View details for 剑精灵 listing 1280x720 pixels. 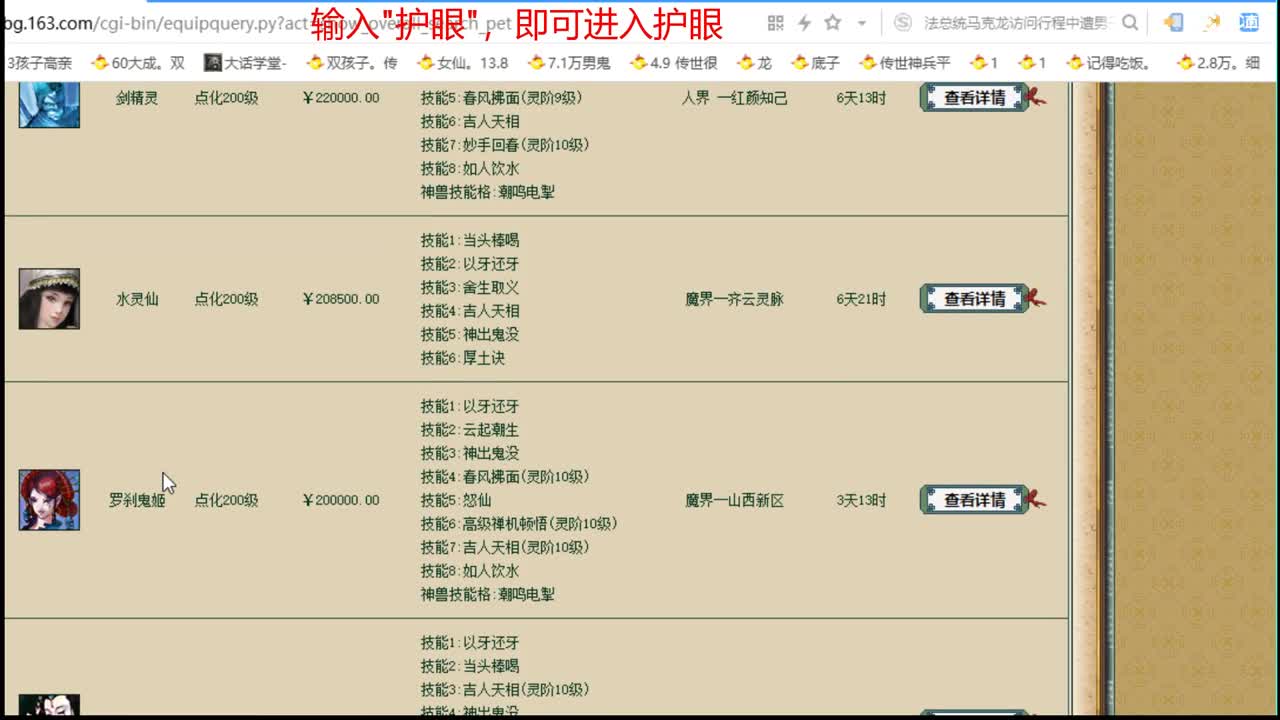tap(975, 98)
